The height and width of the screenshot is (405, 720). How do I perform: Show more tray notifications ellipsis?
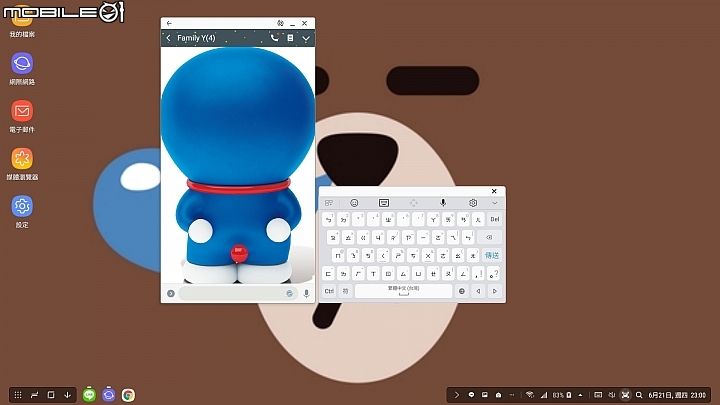pyautogui.click(x=512, y=395)
